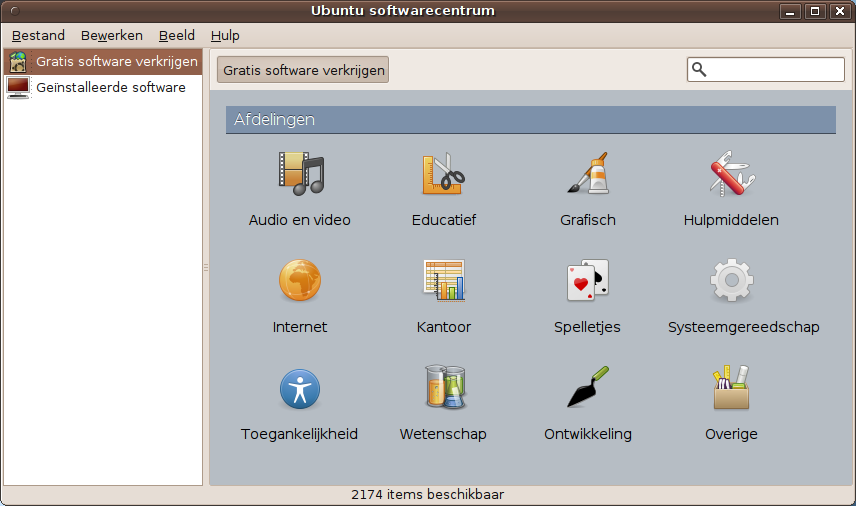Click the Audio en video label
Viewport: 856px width, 506px height.
click(x=300, y=220)
